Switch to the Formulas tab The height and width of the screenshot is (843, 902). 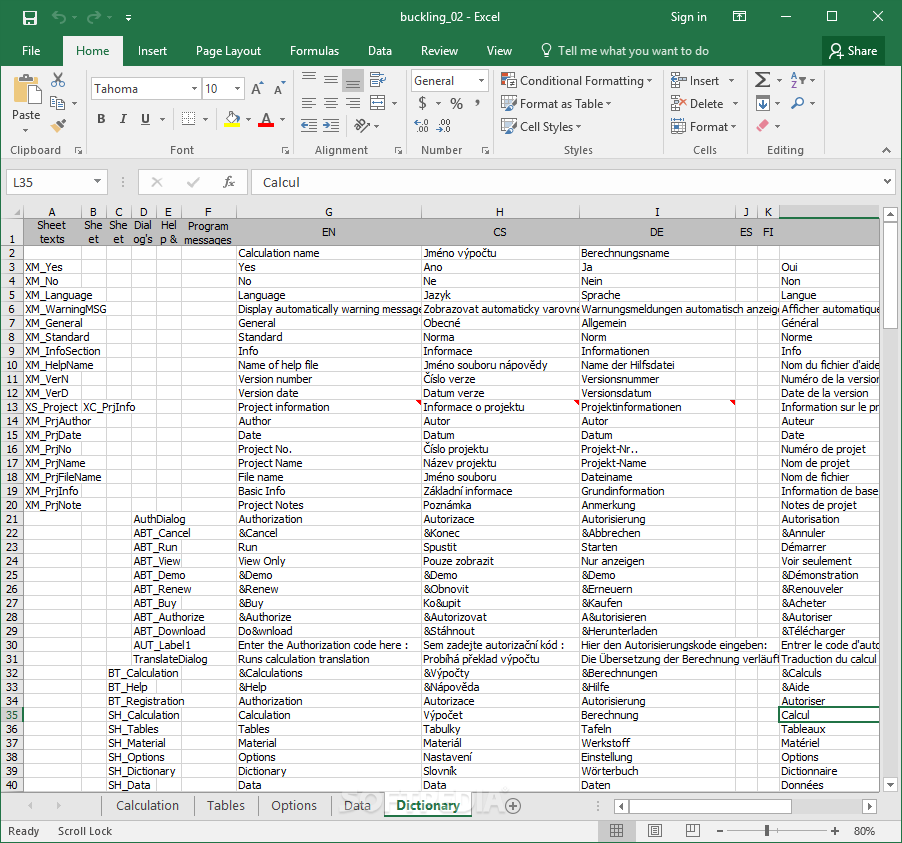314,51
